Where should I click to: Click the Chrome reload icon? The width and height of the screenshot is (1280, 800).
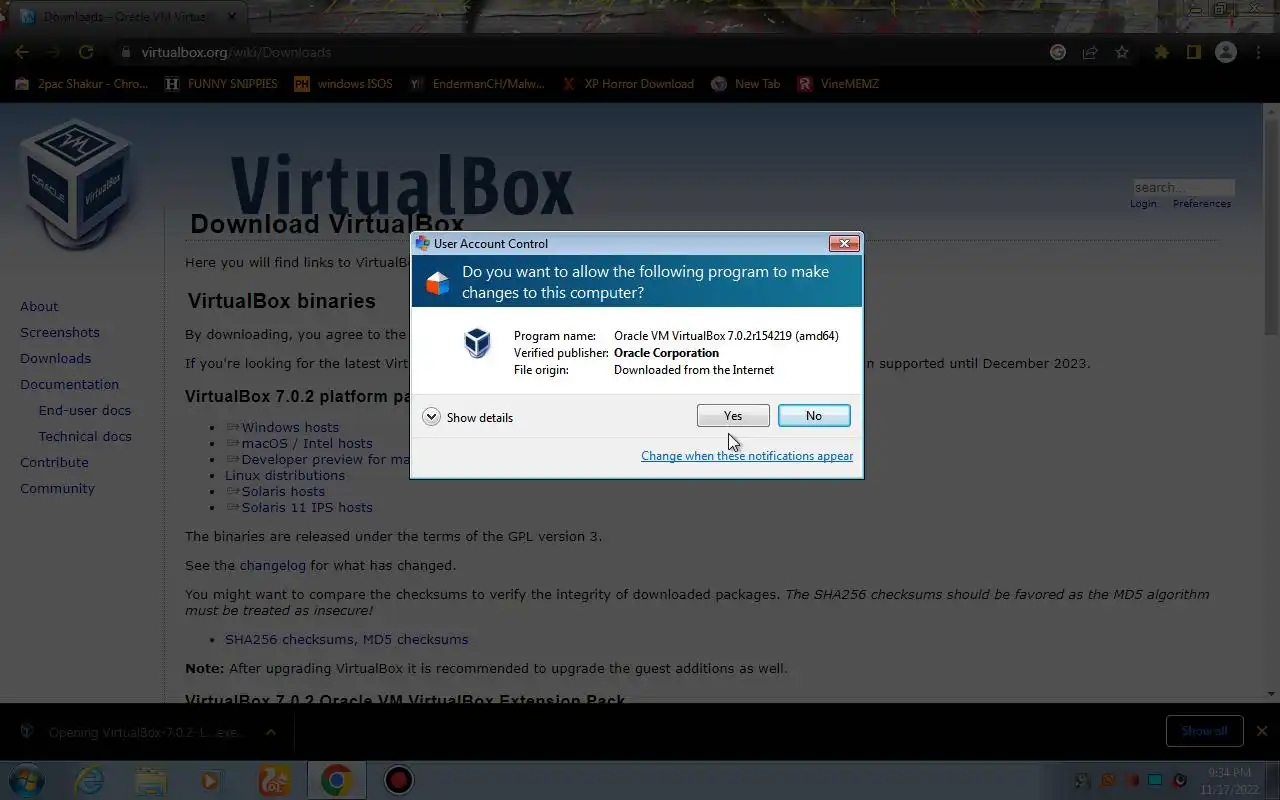click(x=86, y=52)
